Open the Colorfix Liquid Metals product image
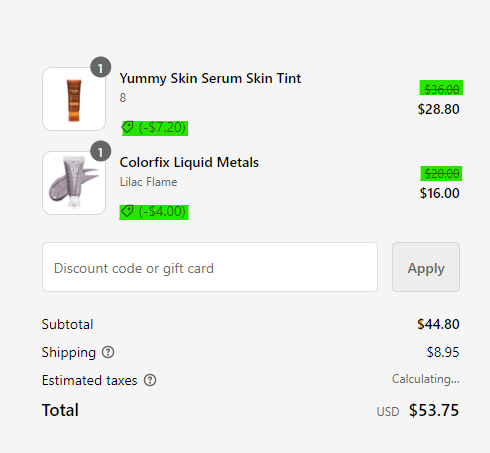The width and height of the screenshot is (490, 453). click(x=74, y=183)
